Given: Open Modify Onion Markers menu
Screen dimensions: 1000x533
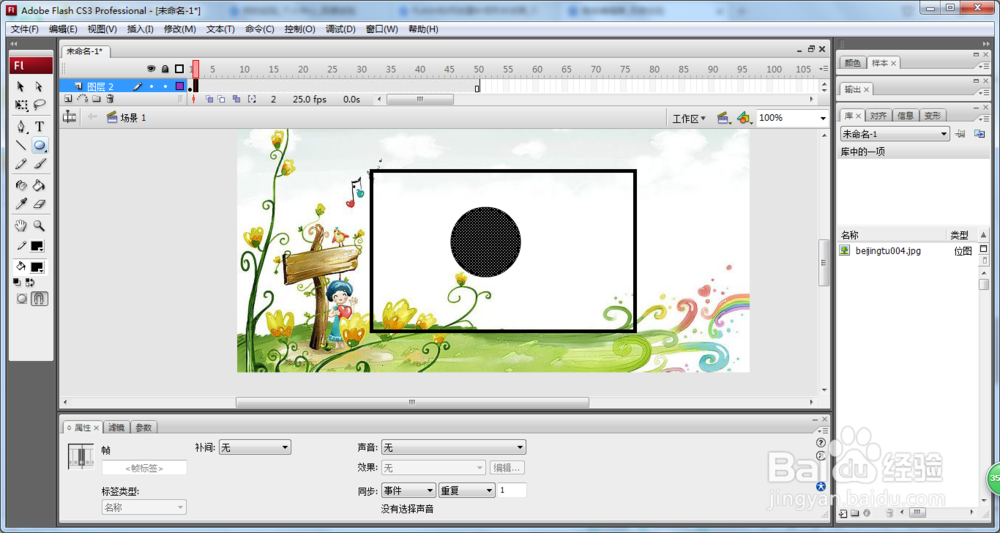Looking at the screenshot, I should (252, 99).
